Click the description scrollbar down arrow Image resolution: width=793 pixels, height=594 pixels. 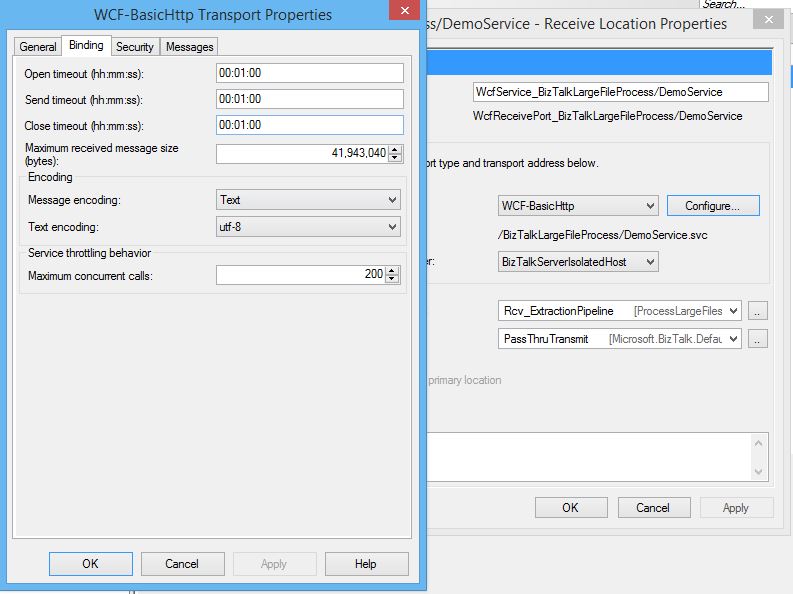point(759,472)
